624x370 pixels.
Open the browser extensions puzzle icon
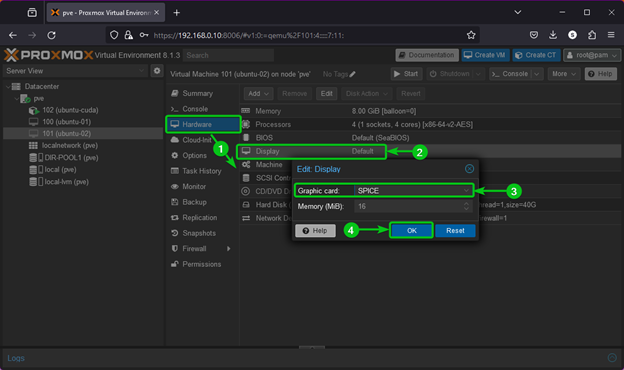[x=592, y=35]
